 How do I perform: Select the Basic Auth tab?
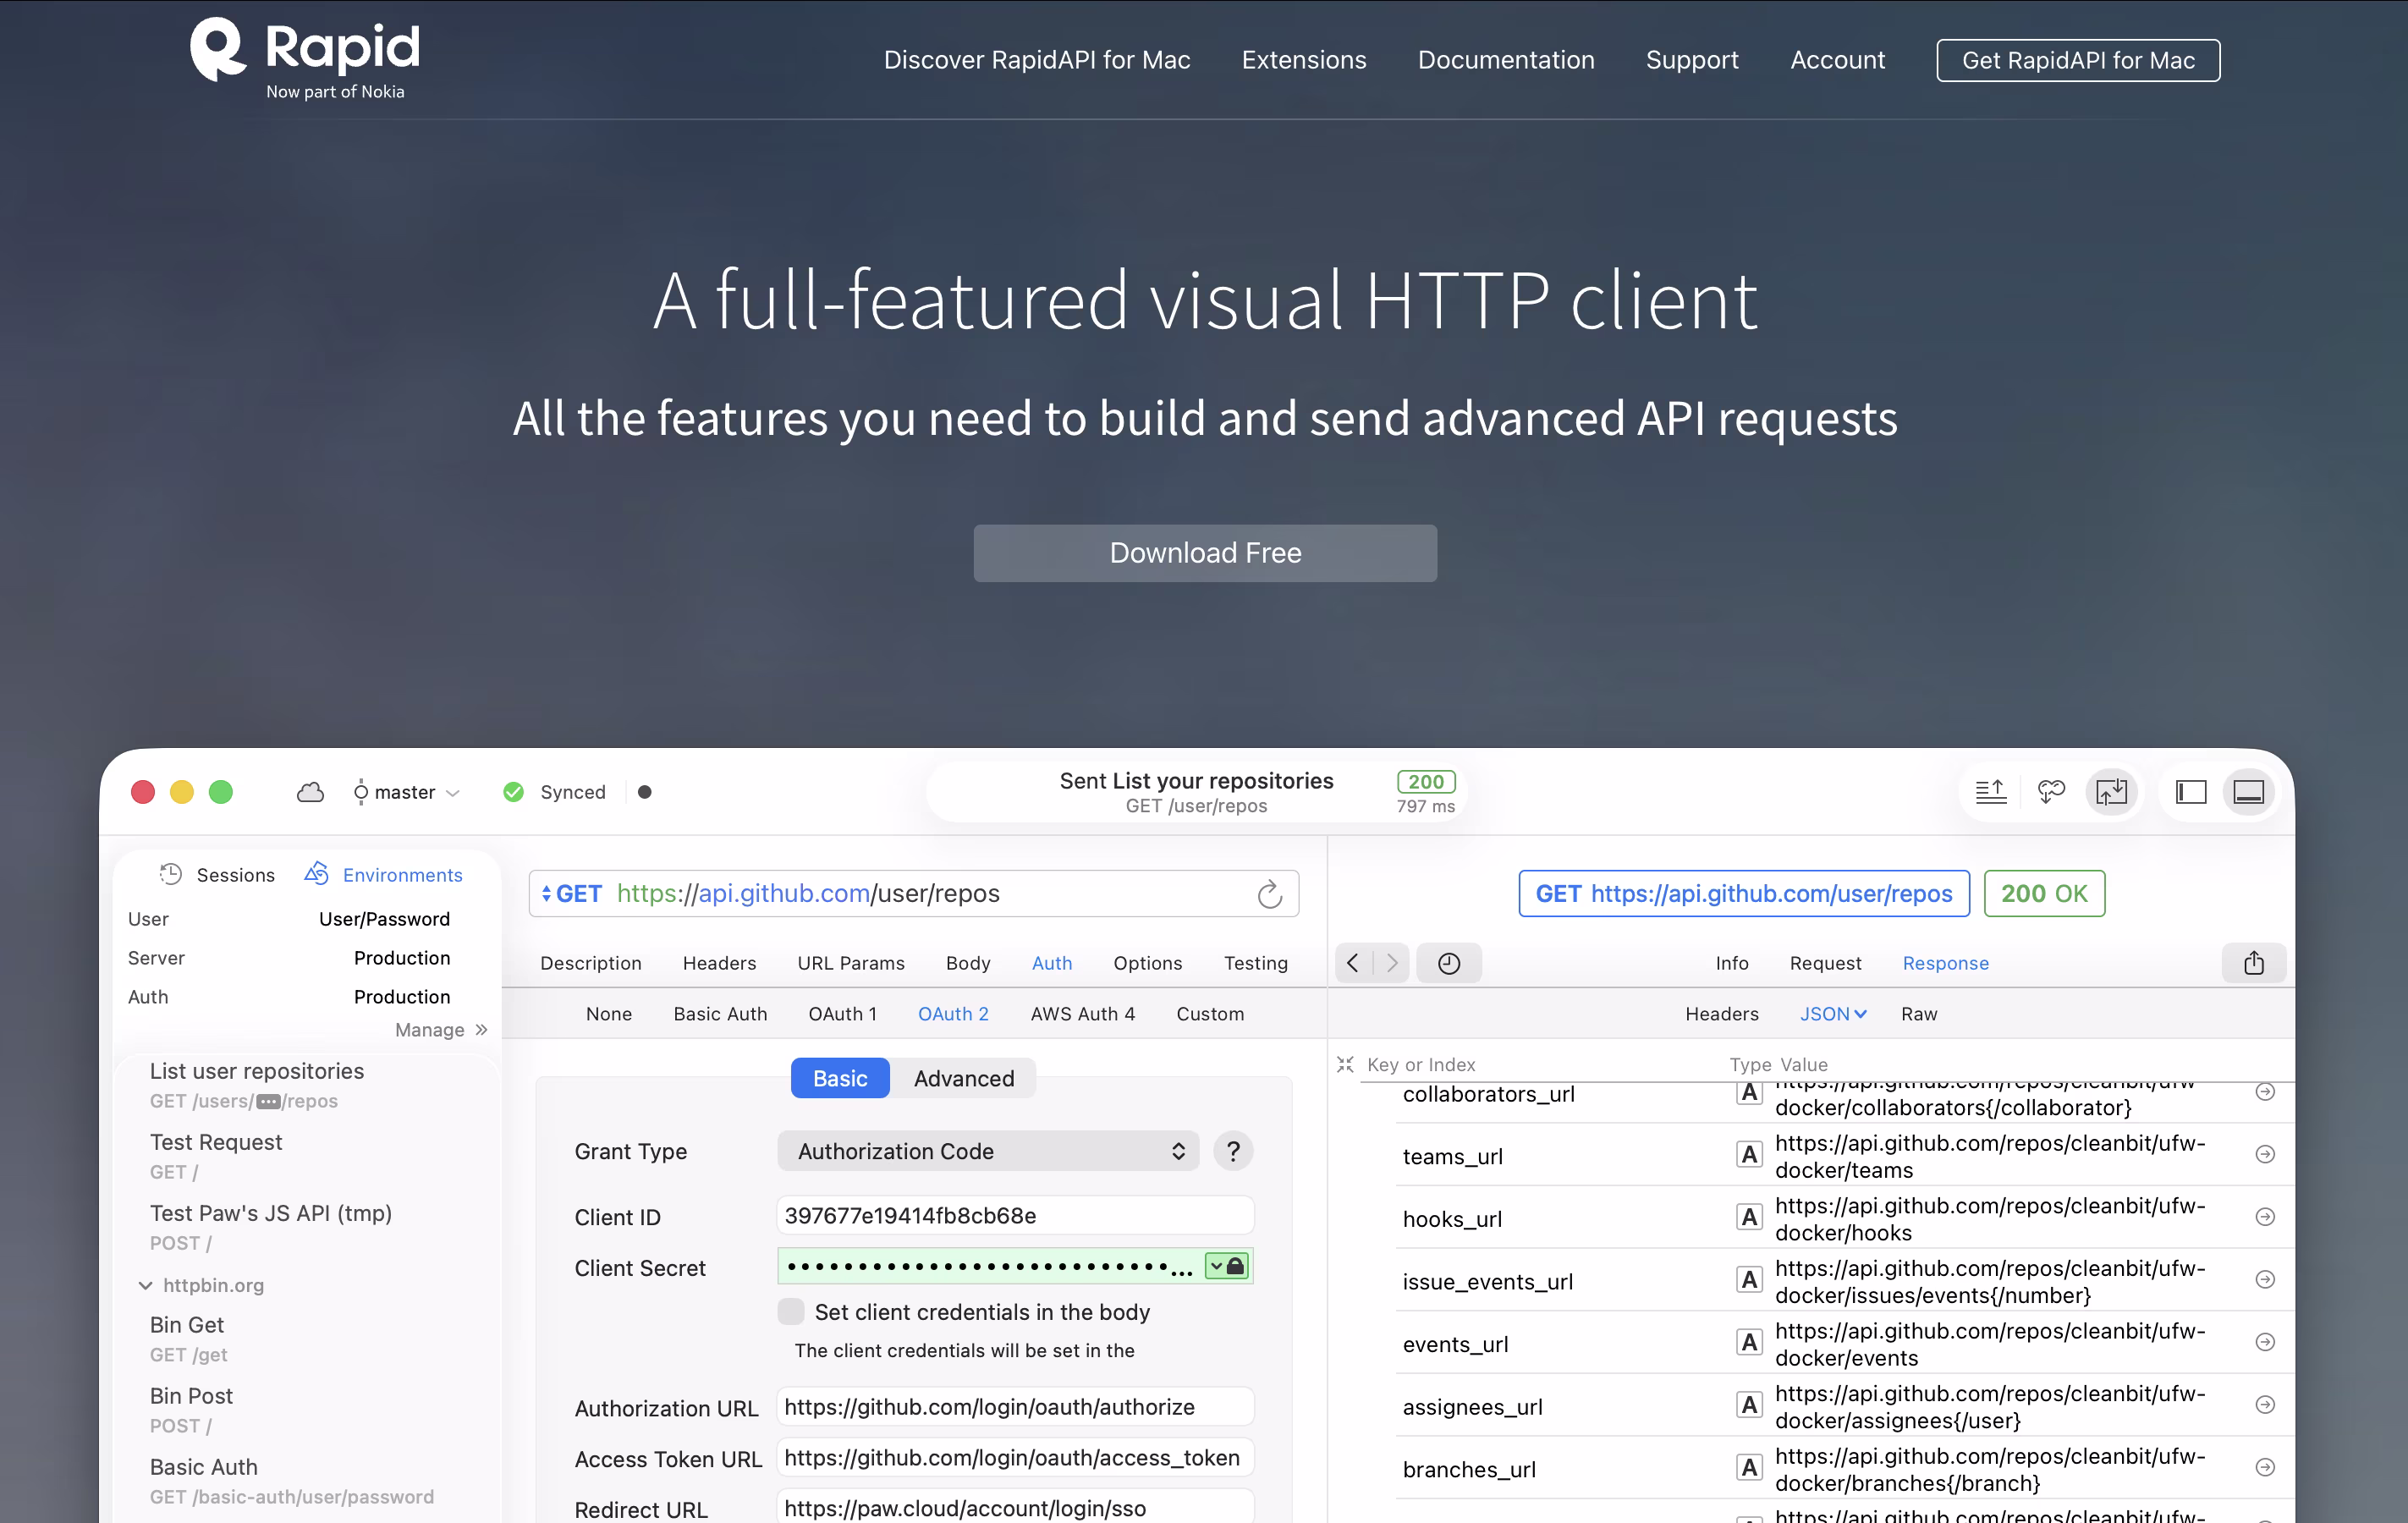(720, 1014)
